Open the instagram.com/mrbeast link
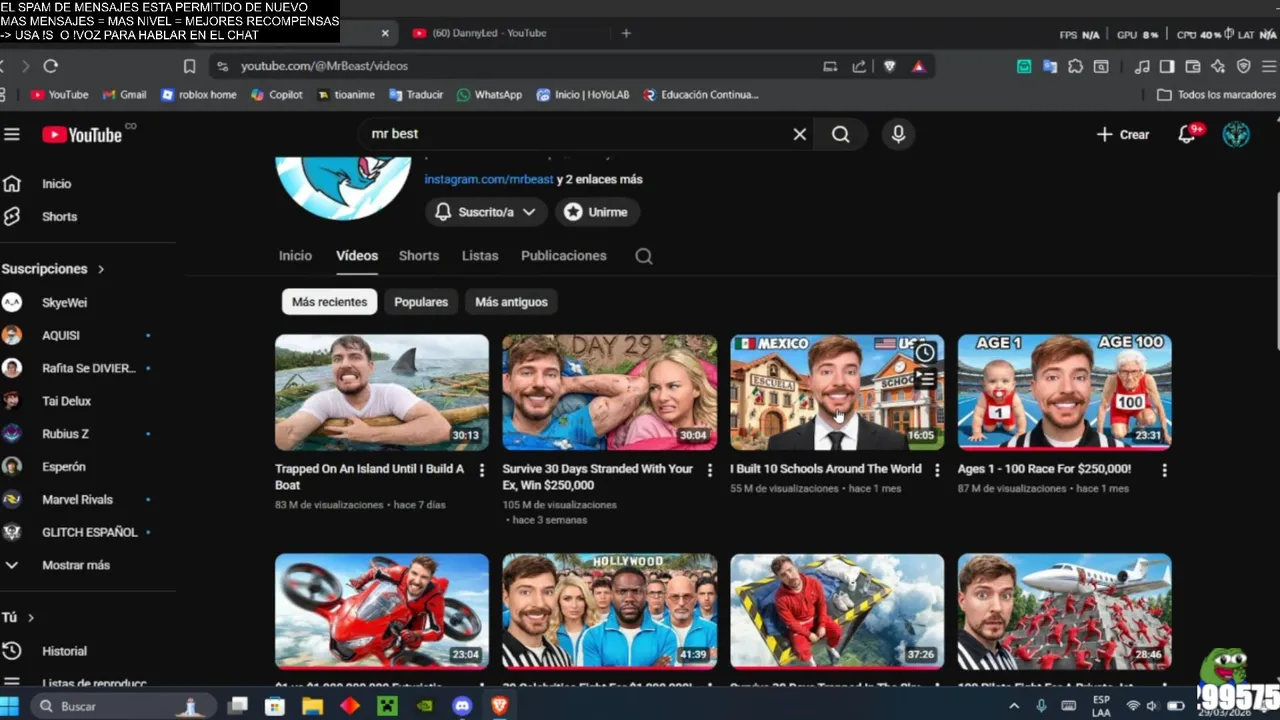 [489, 180]
